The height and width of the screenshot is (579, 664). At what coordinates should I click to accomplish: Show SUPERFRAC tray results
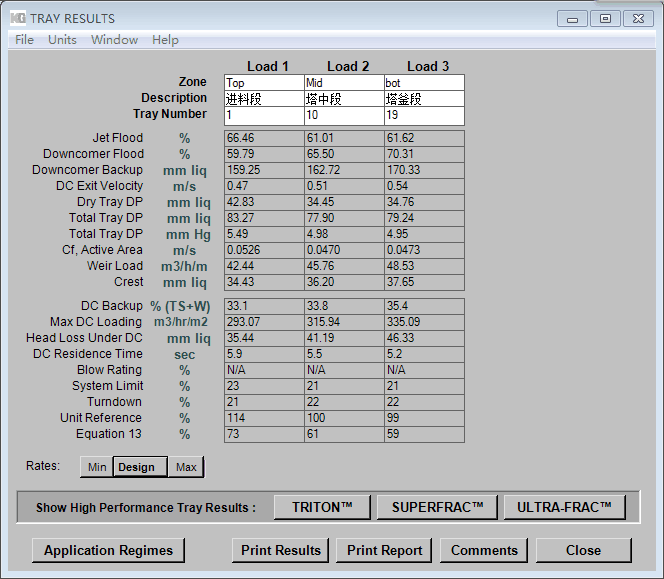[x=437, y=507]
